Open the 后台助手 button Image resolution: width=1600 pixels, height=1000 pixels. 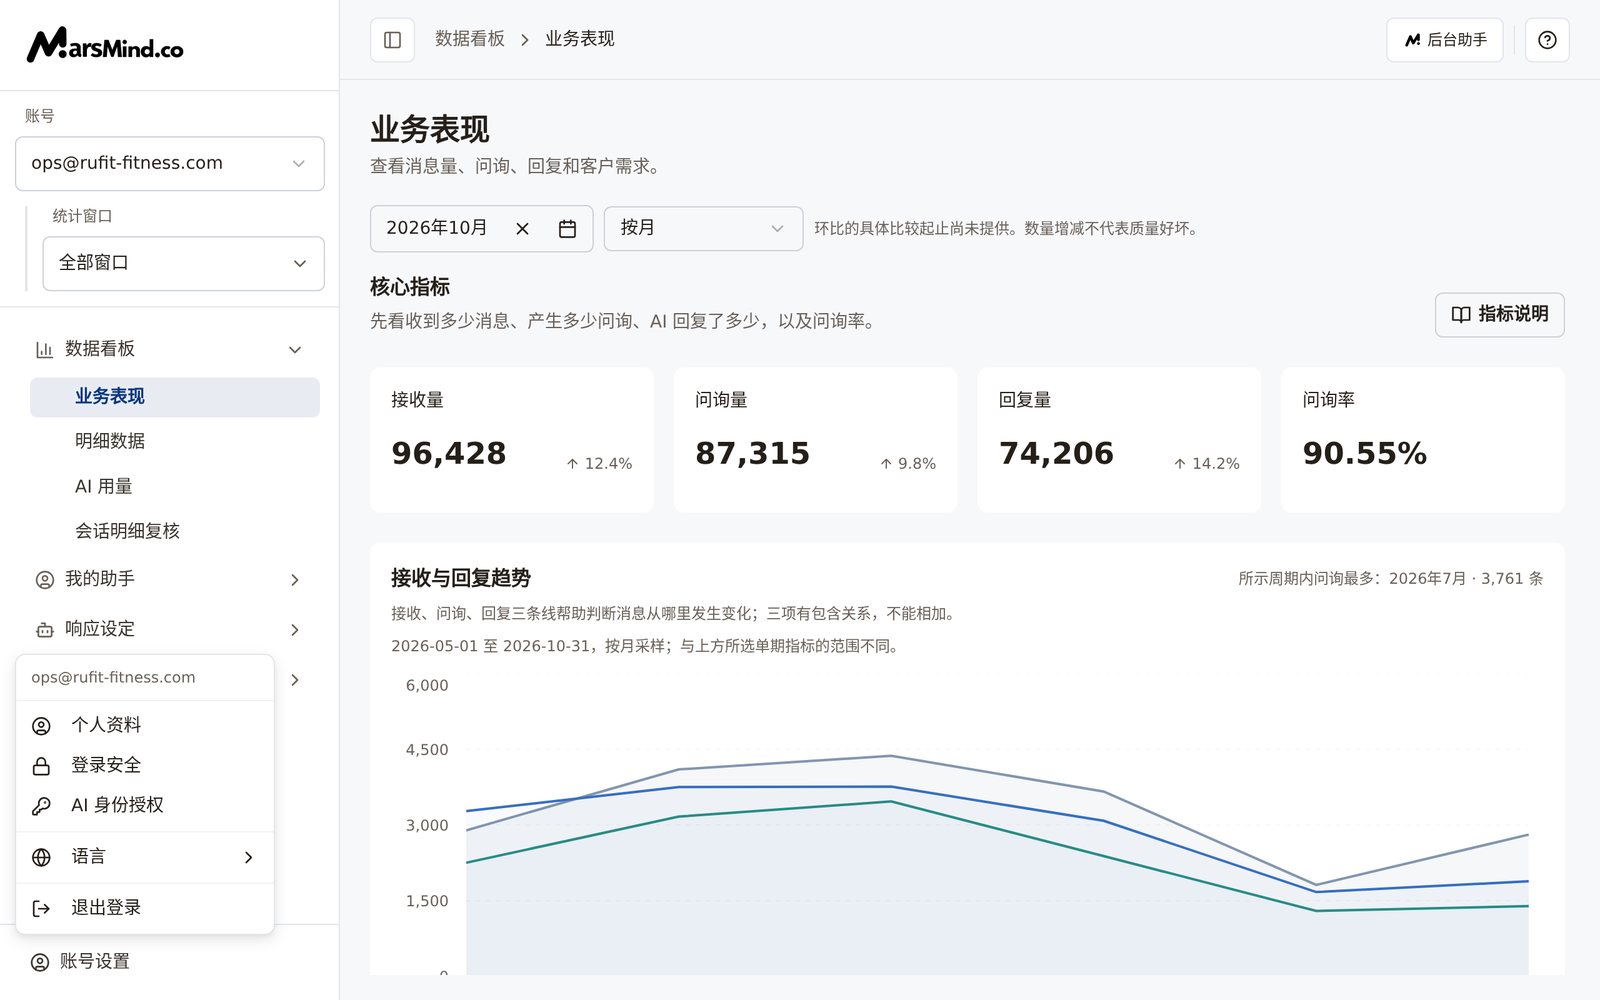pyautogui.click(x=1445, y=40)
